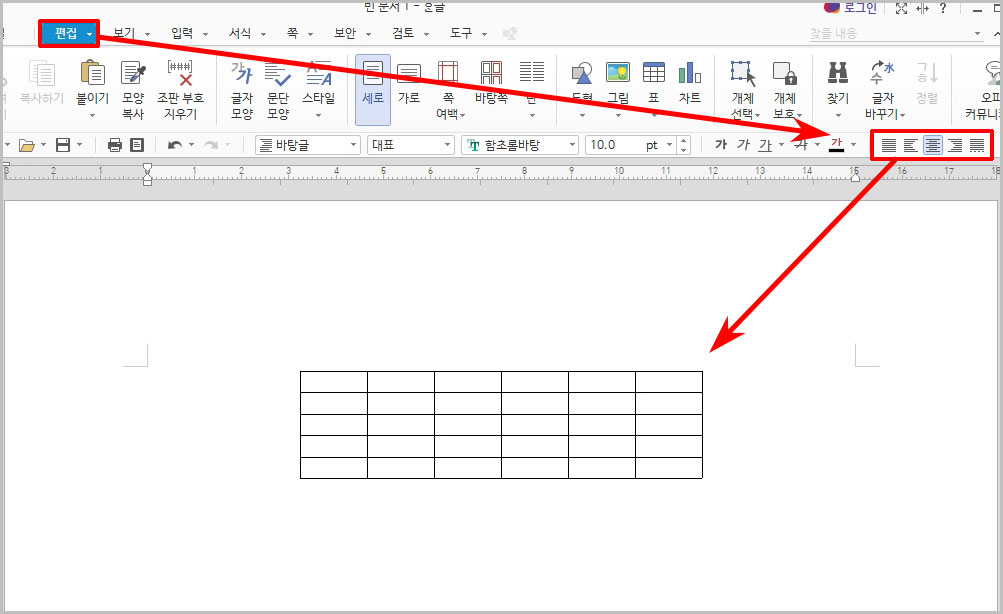The width and height of the screenshot is (1003, 614).
Task: Click the print preview page icon
Action: [137, 145]
